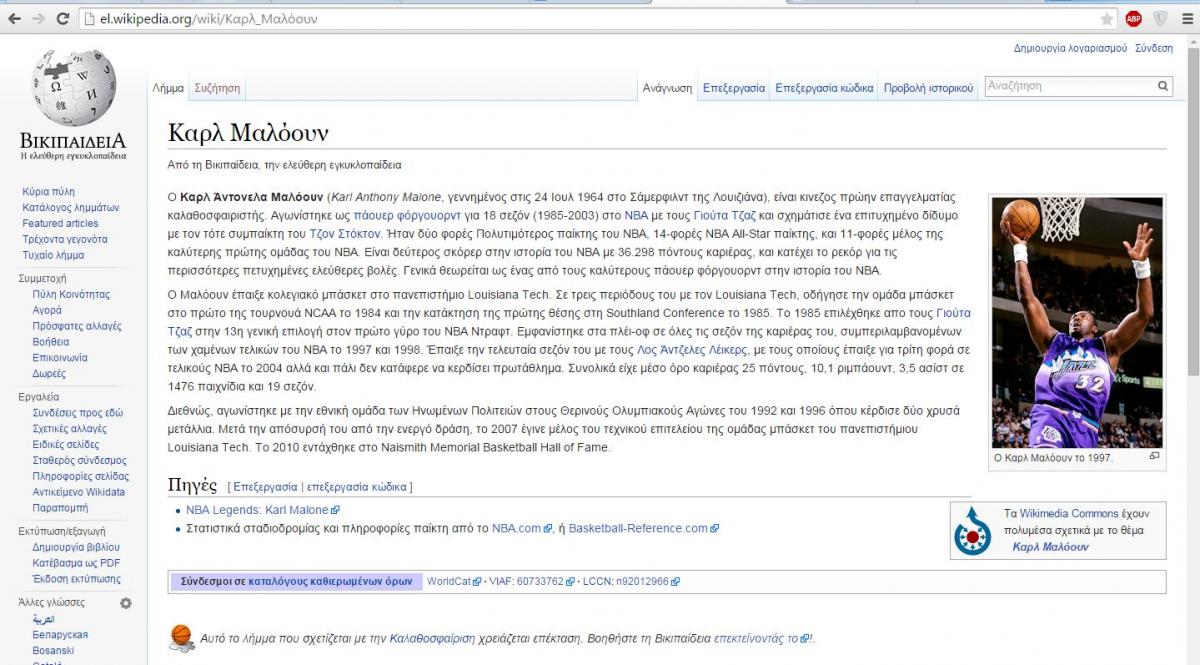Viewport: 1200px width, 665px height.
Task: Open Αγορά sidebar link
Action: click(x=47, y=310)
